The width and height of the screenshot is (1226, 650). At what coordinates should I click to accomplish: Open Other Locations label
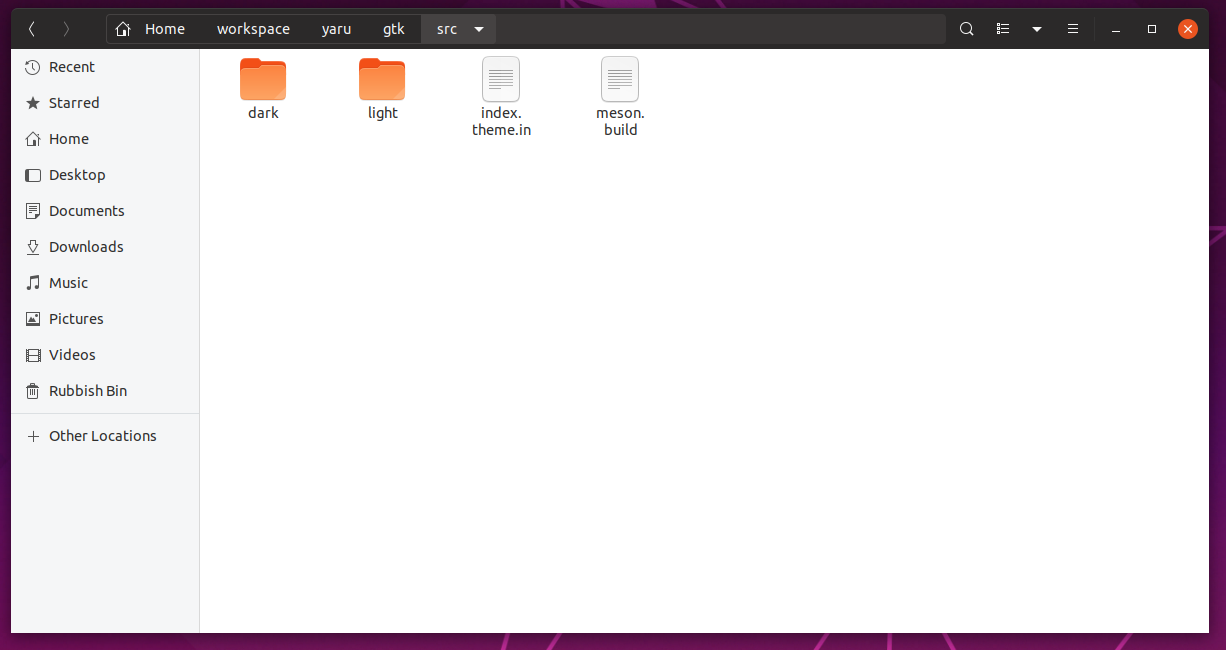[103, 436]
